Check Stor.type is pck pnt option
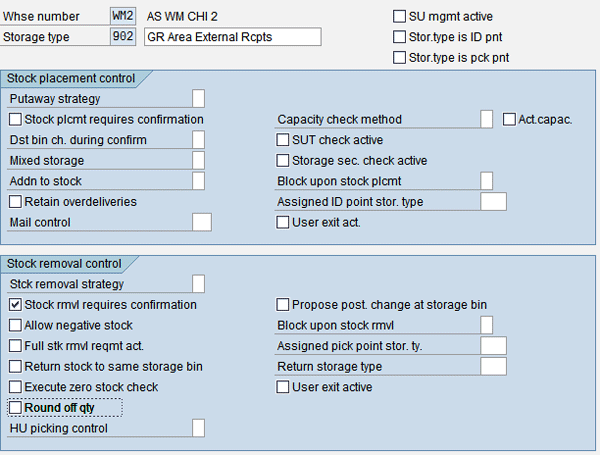This screenshot has height=455, width=600. click(x=399, y=58)
